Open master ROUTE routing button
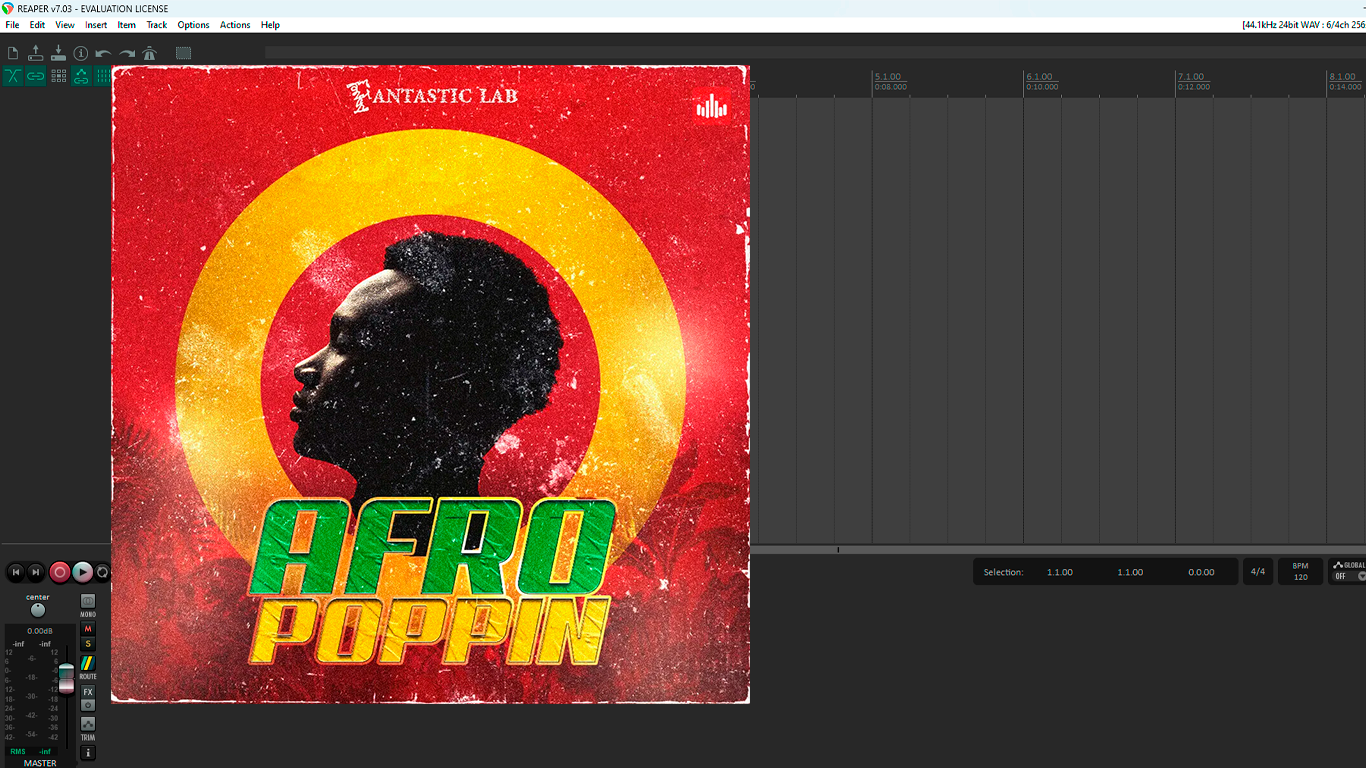The height and width of the screenshot is (768, 1366). pyautogui.click(x=88, y=663)
